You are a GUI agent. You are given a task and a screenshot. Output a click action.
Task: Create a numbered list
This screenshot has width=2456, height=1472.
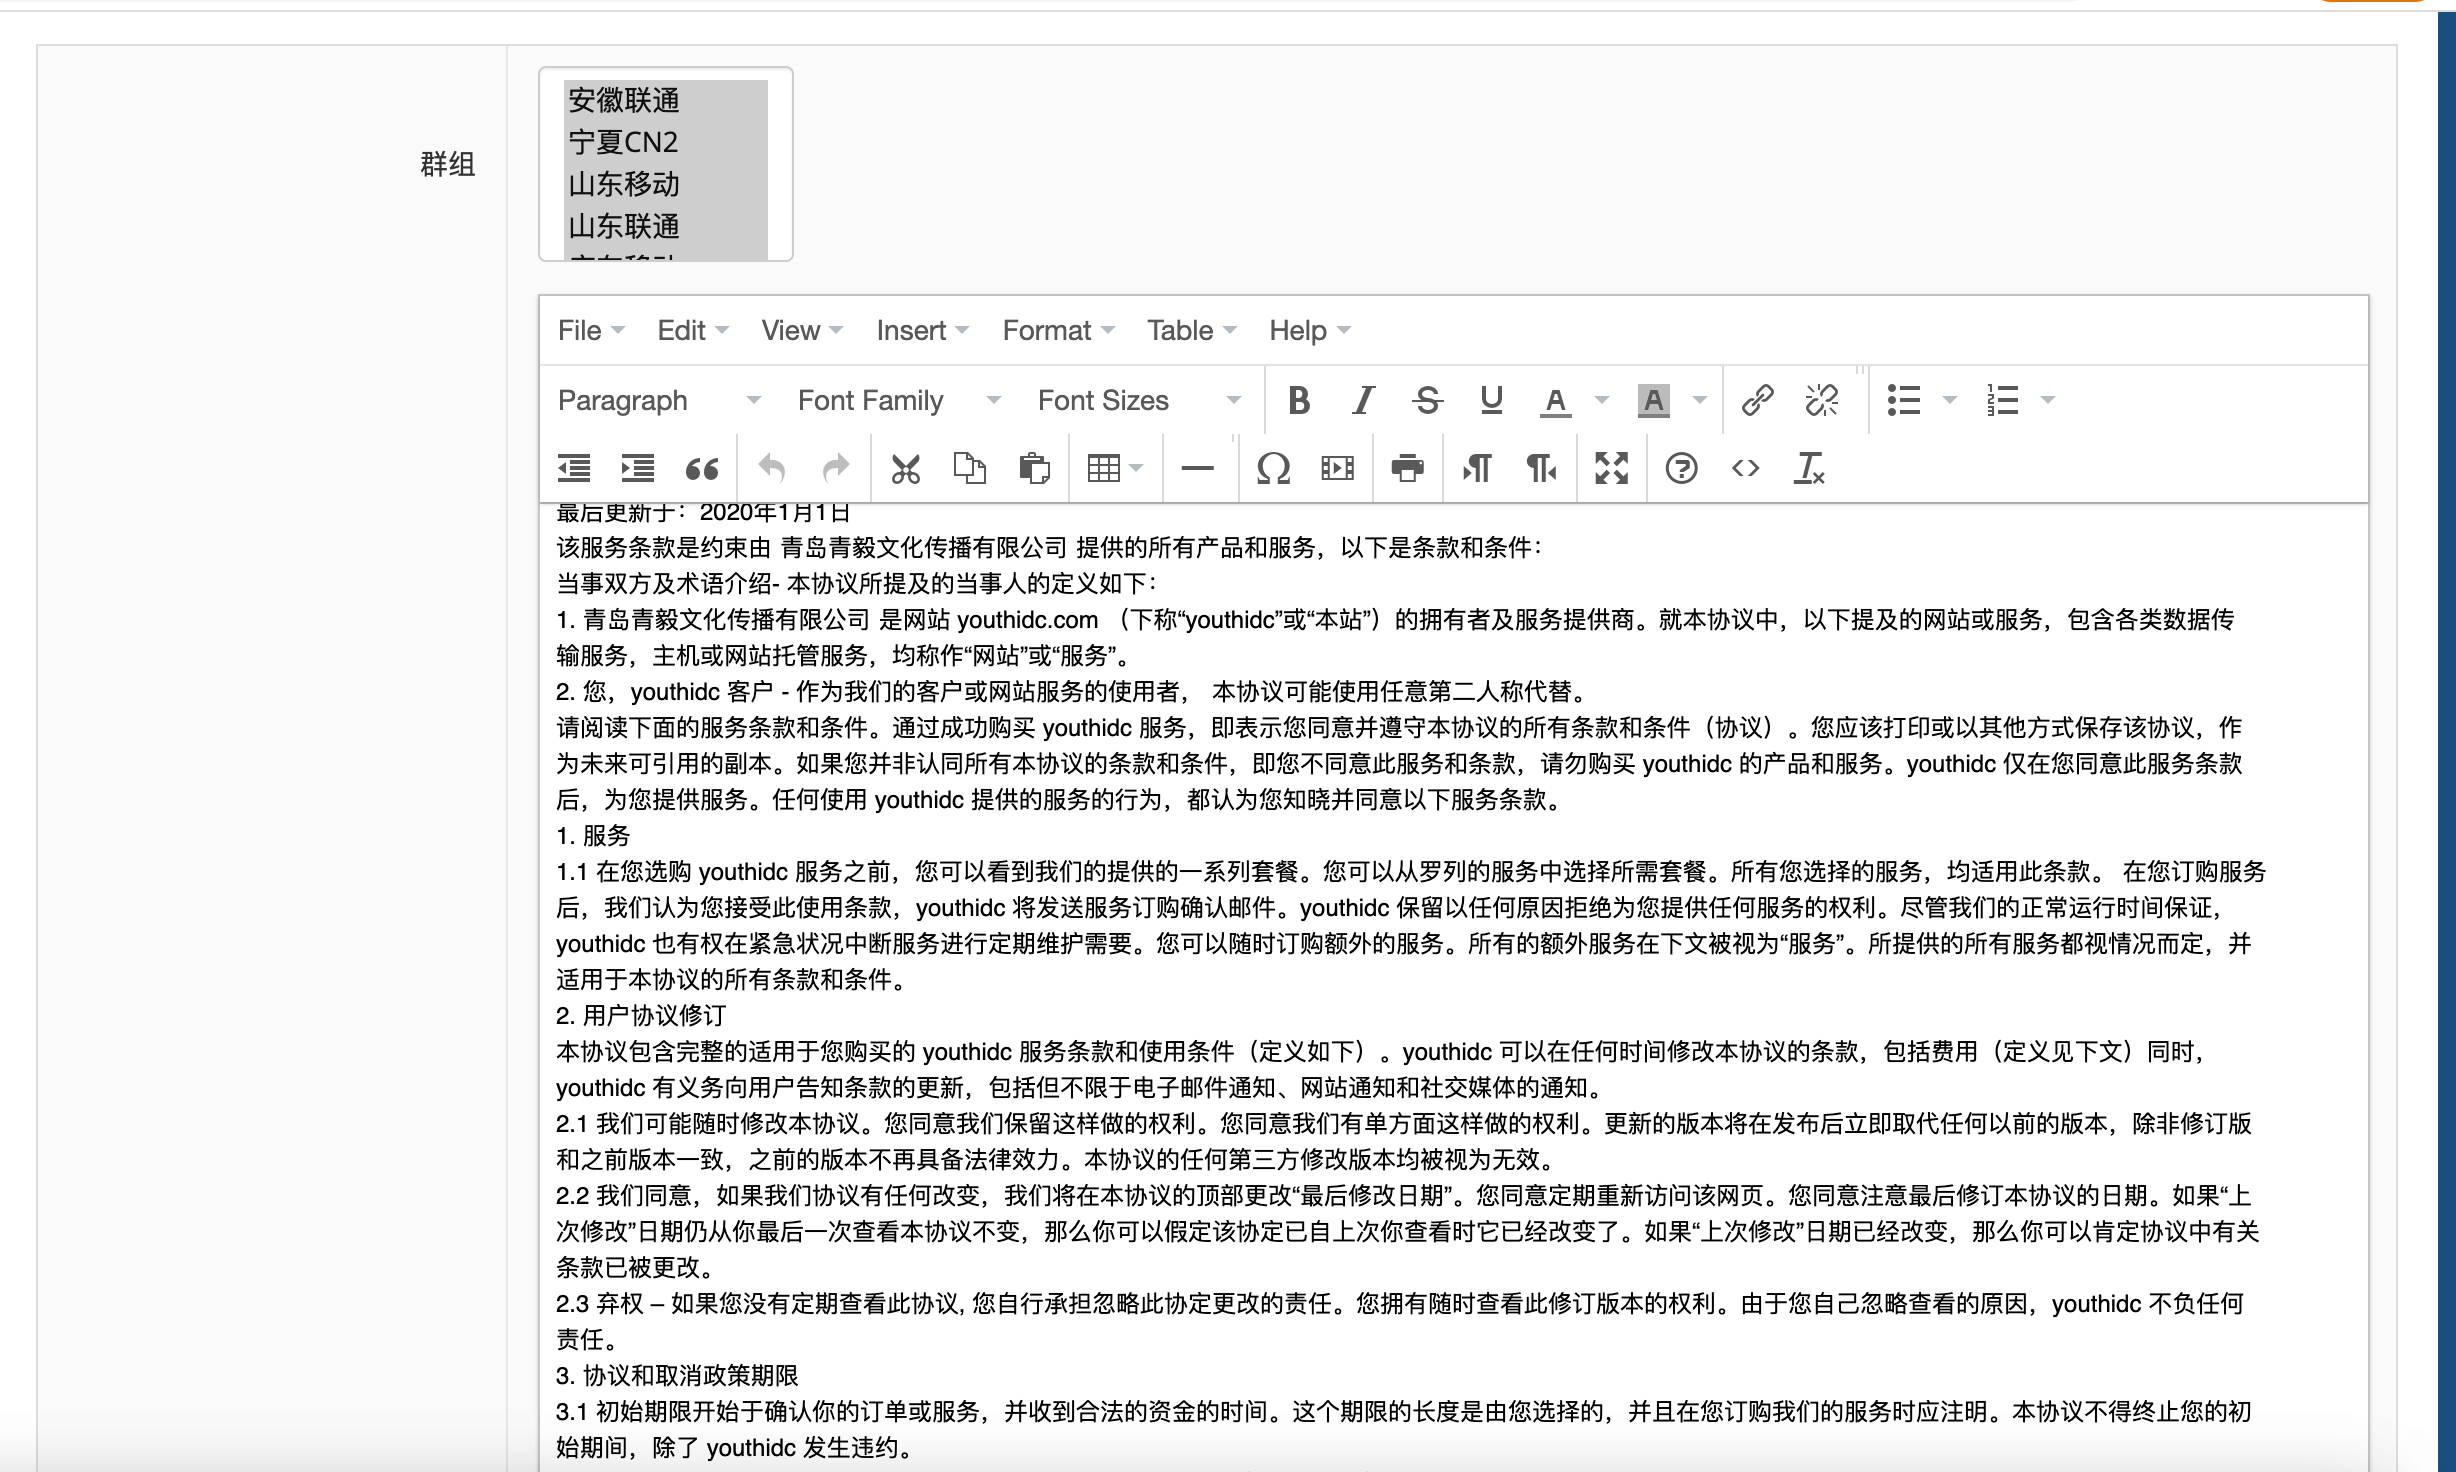click(x=2002, y=401)
